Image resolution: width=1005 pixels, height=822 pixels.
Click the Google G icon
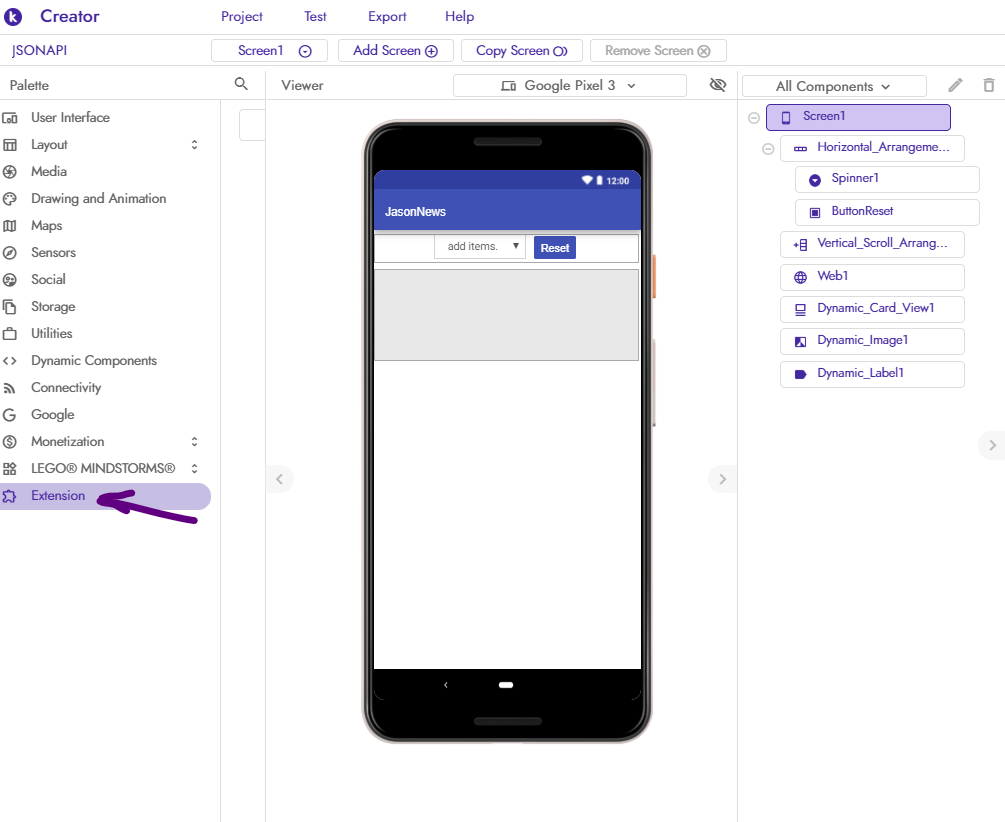click(x=10, y=415)
